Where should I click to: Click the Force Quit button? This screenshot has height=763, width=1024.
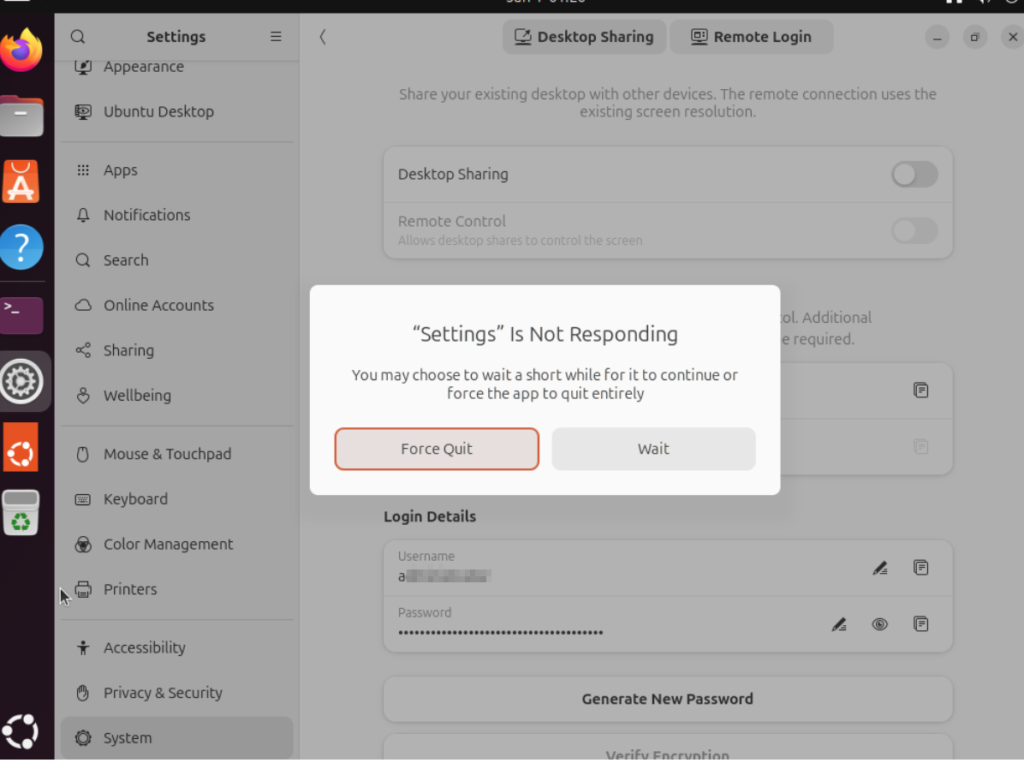click(x=436, y=449)
